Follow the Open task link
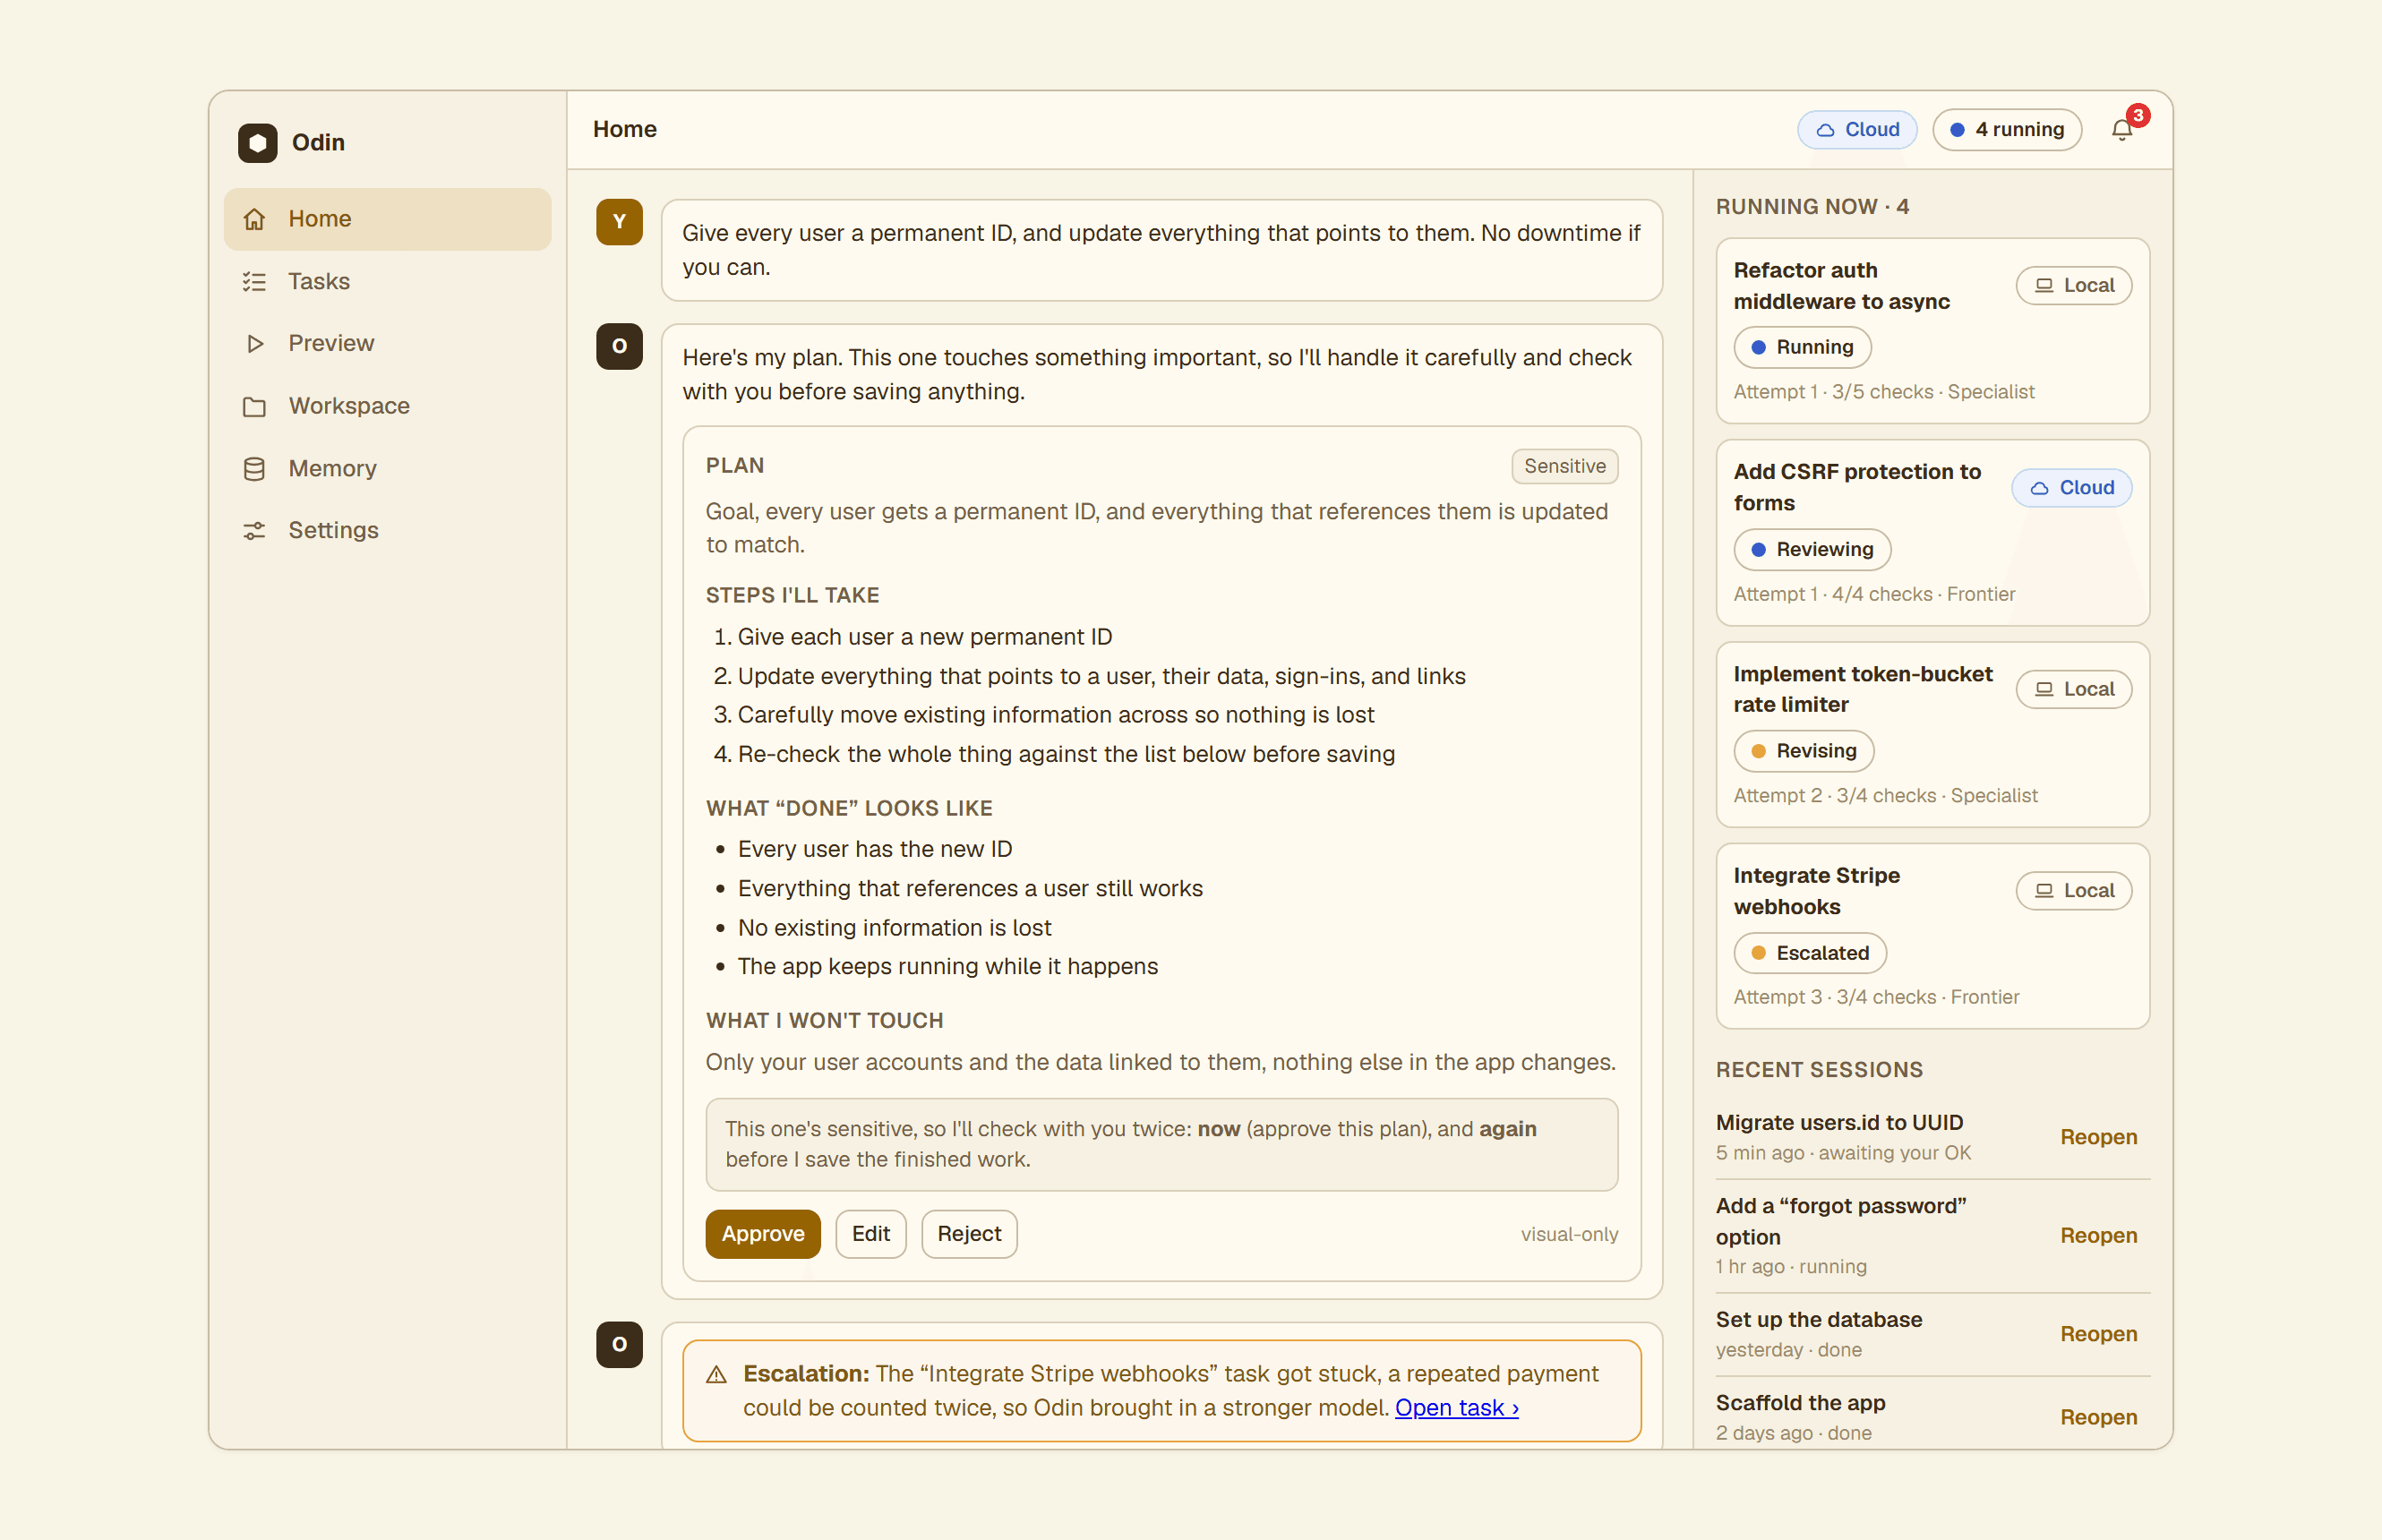Viewport: 2382px width, 1540px height. coord(1456,1408)
